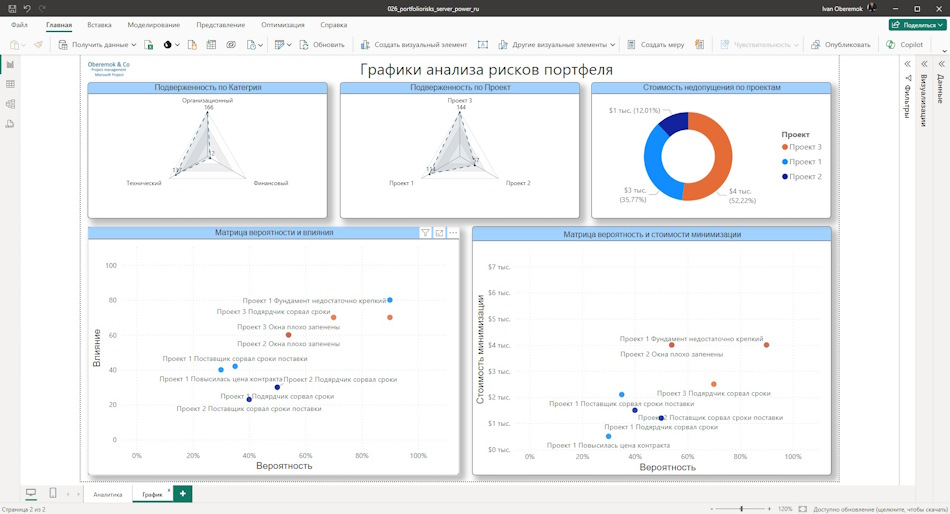
Task: Fit page to window icon
Action: 803,509
